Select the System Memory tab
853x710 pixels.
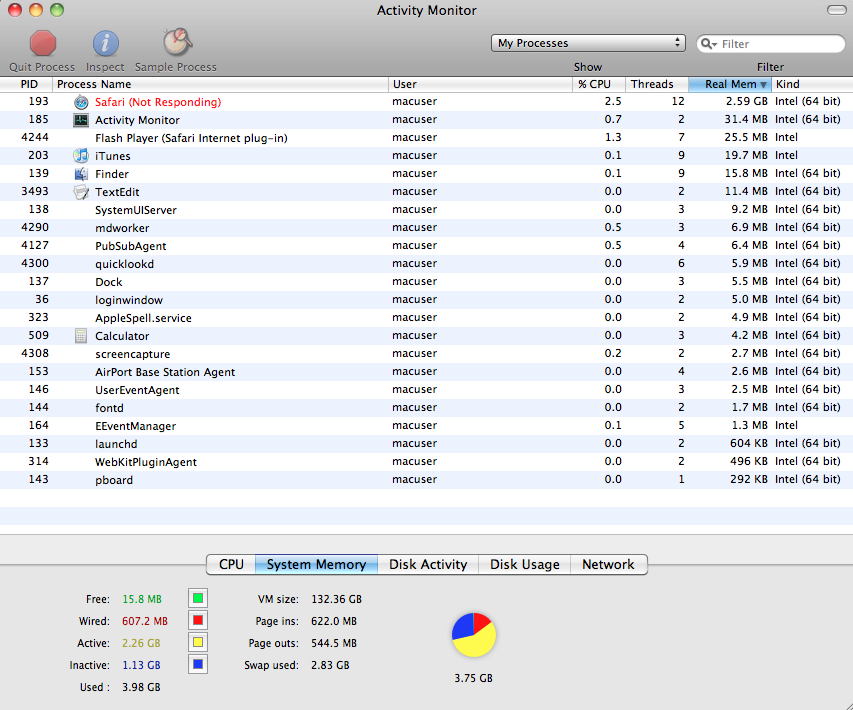tap(317, 565)
